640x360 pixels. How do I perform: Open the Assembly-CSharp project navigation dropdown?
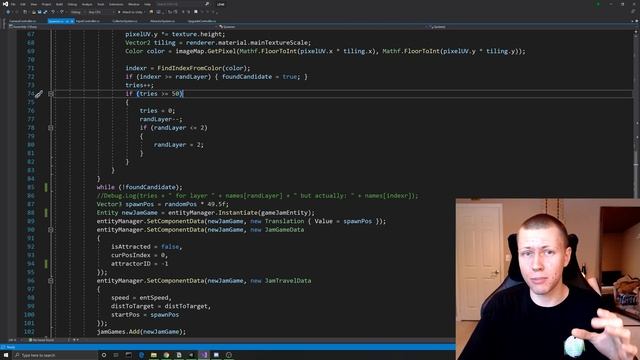(113, 27)
